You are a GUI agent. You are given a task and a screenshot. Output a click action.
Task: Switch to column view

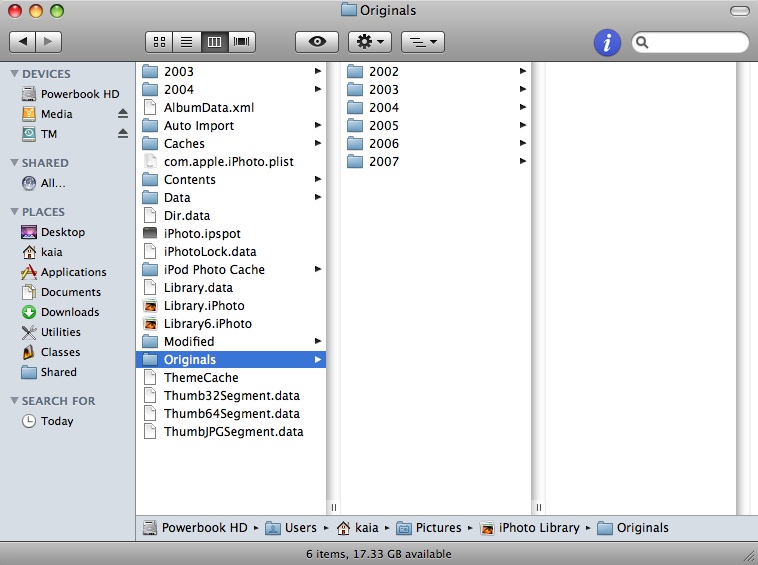[x=214, y=42]
